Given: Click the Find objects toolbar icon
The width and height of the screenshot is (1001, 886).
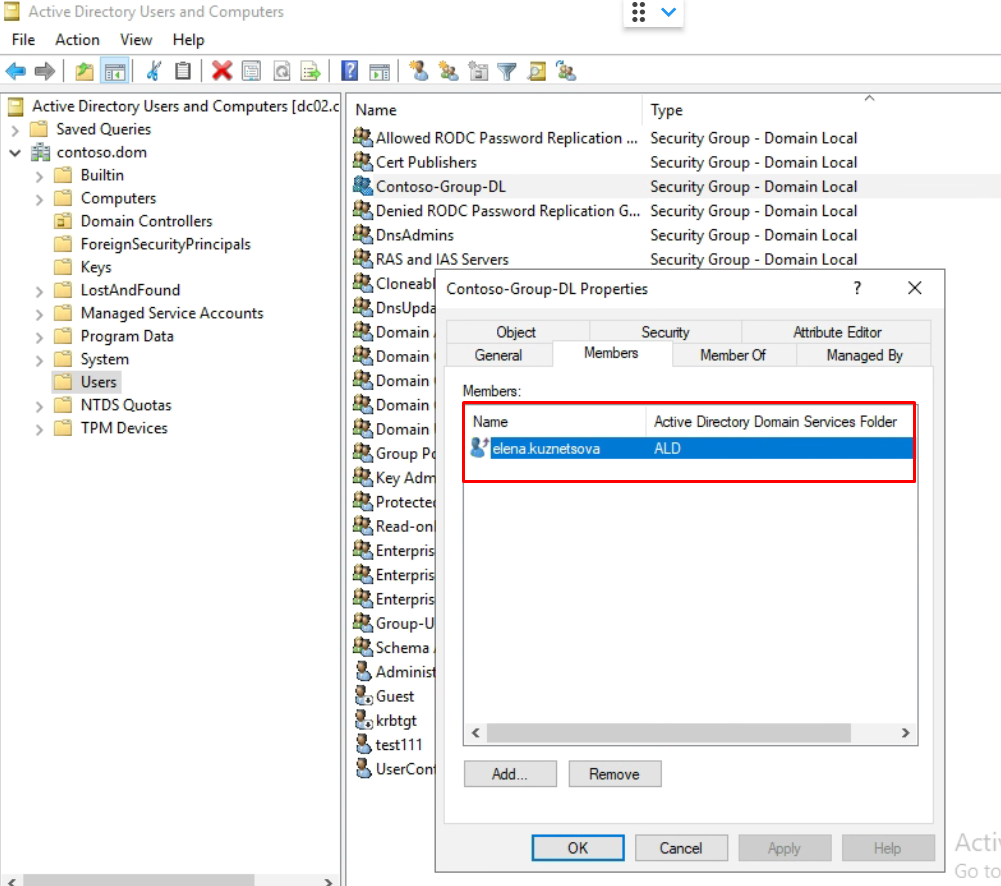Looking at the screenshot, I should (537, 71).
